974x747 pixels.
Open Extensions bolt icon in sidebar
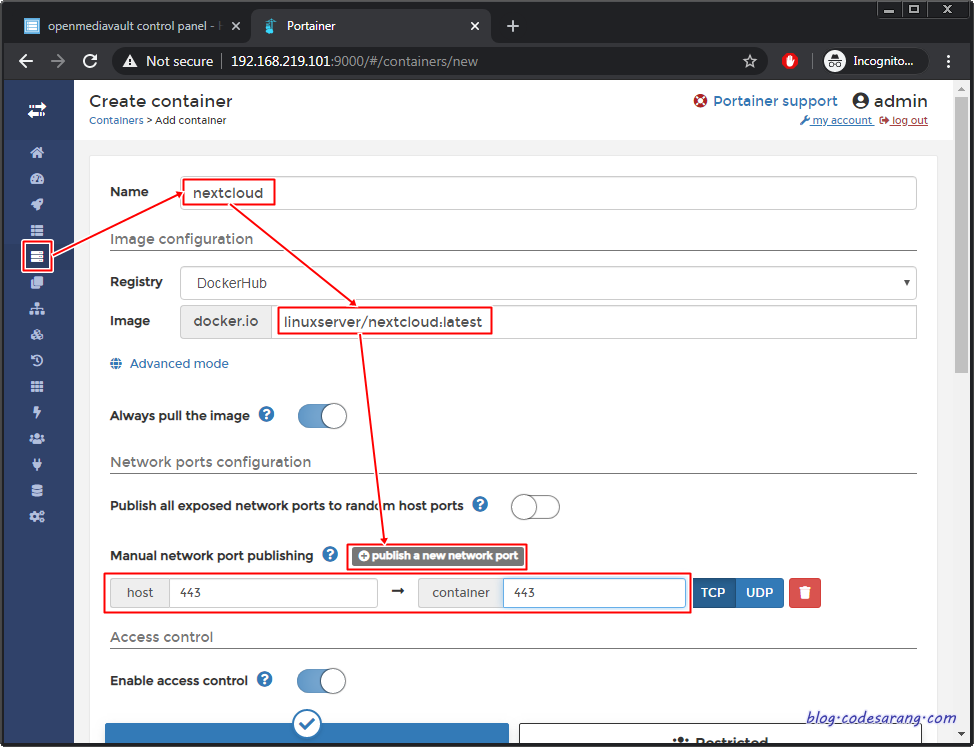pyautogui.click(x=37, y=412)
